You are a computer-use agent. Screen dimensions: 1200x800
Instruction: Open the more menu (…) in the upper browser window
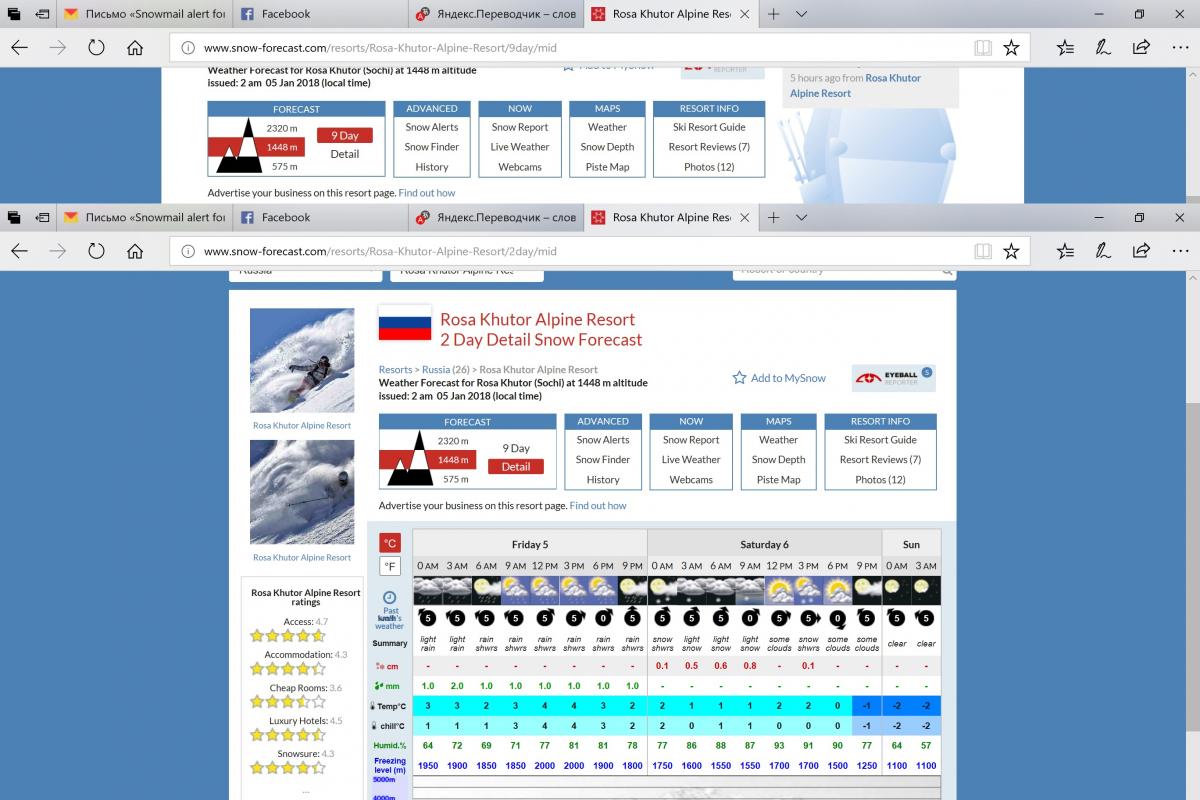pyautogui.click(x=1179, y=47)
